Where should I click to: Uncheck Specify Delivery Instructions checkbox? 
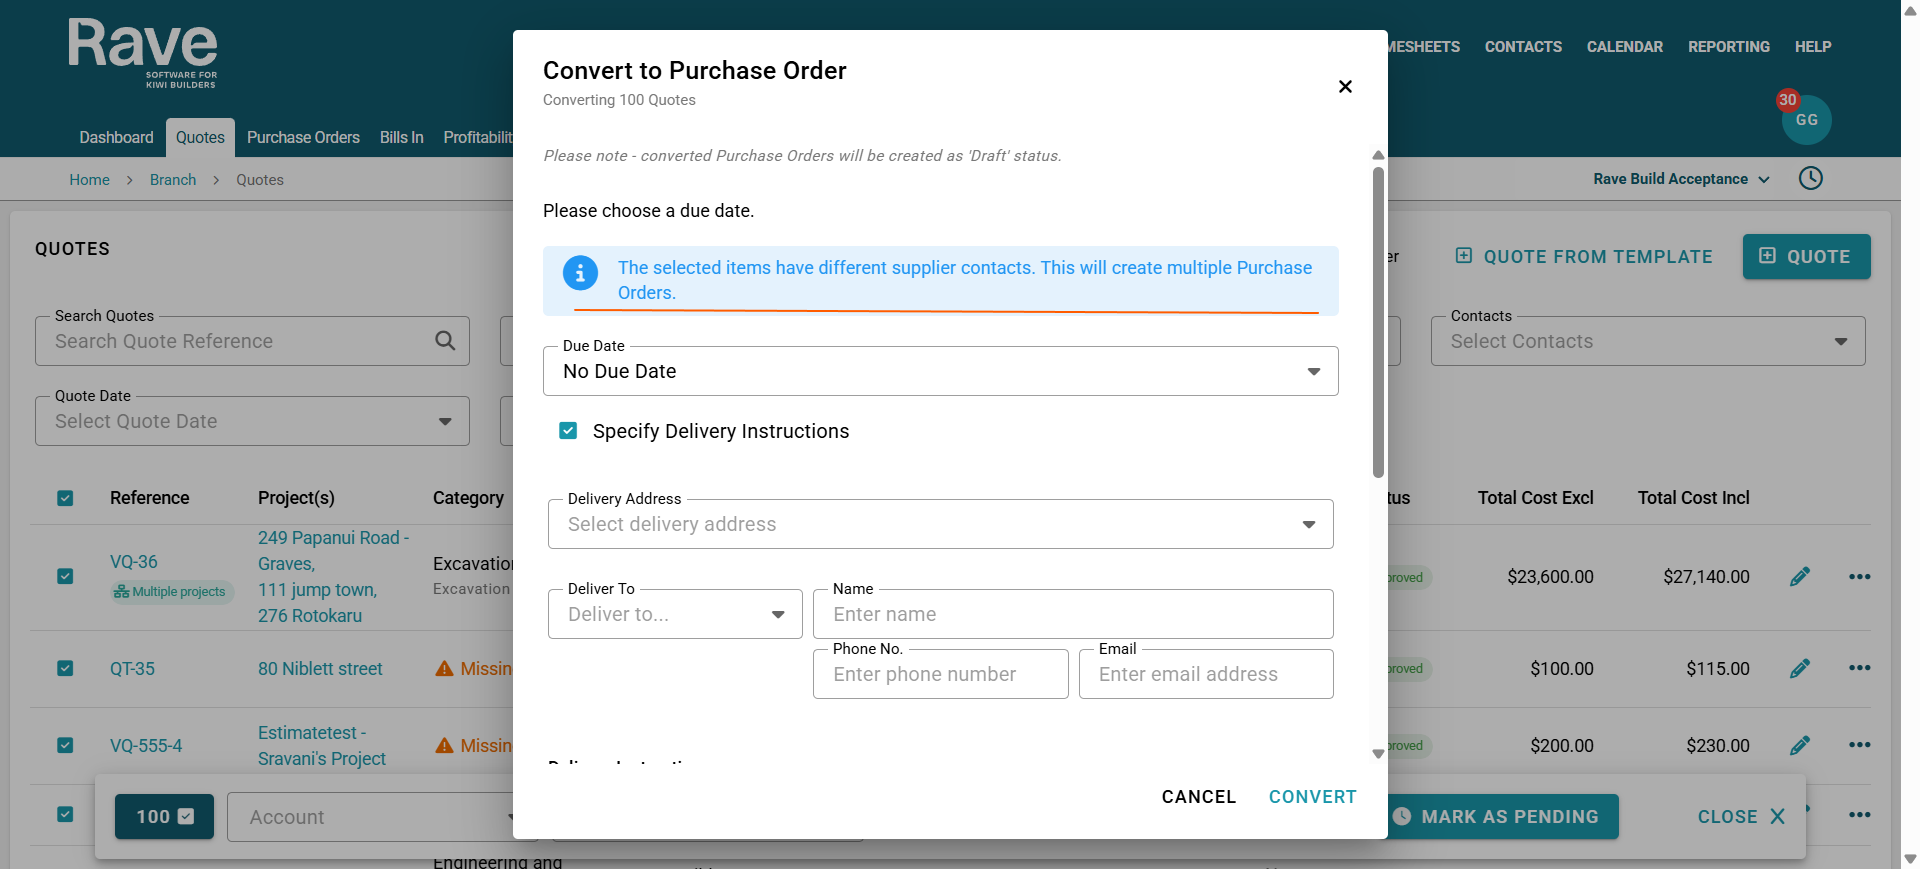coord(568,431)
